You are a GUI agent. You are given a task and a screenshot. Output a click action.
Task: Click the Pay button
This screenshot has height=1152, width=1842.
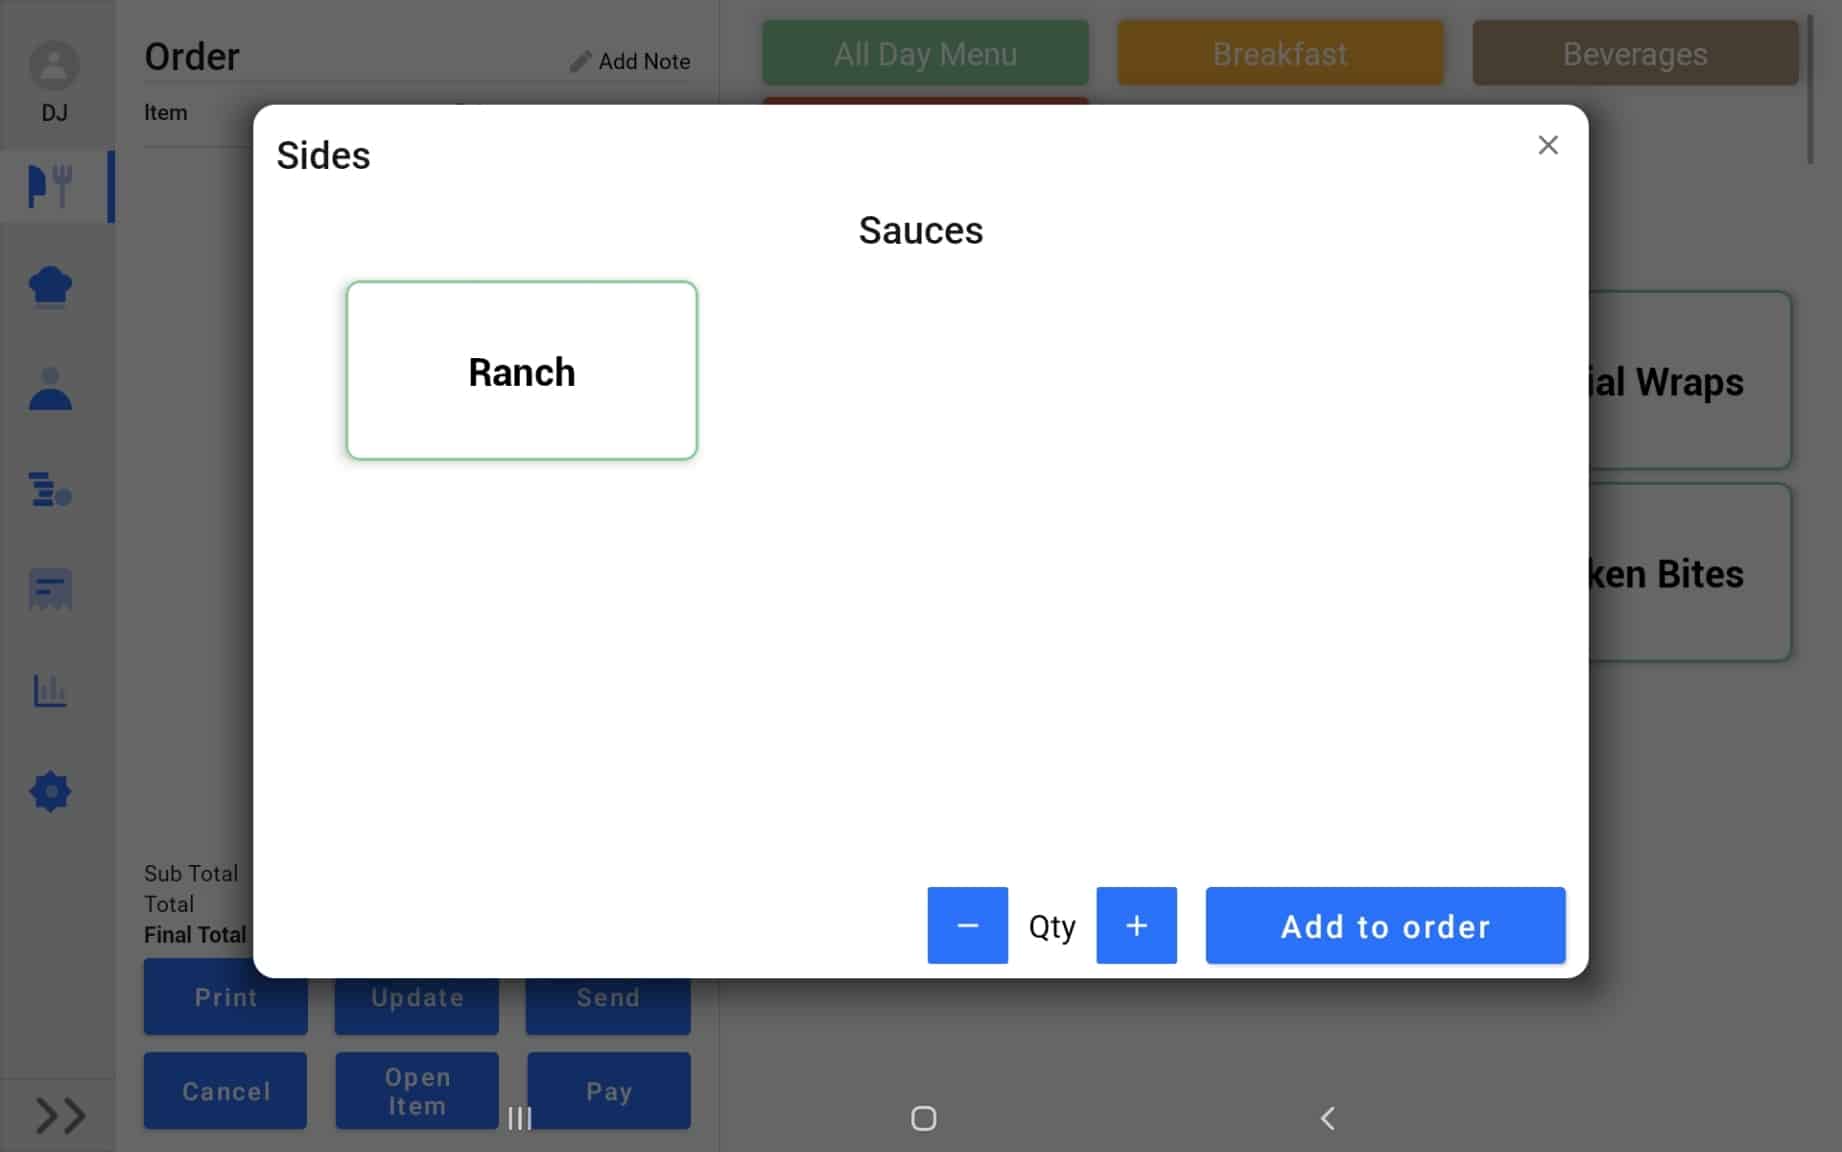pyautogui.click(x=608, y=1090)
